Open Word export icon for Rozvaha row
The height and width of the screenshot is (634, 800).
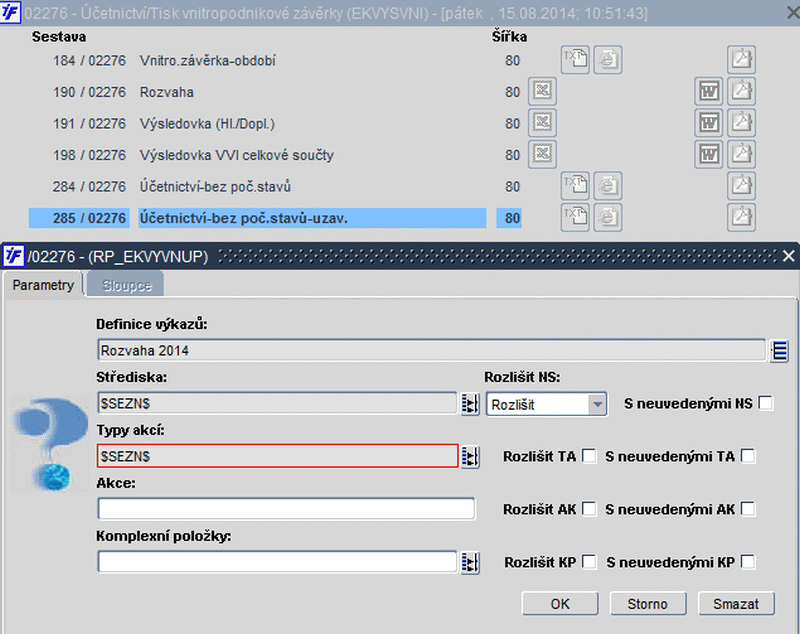click(x=709, y=92)
